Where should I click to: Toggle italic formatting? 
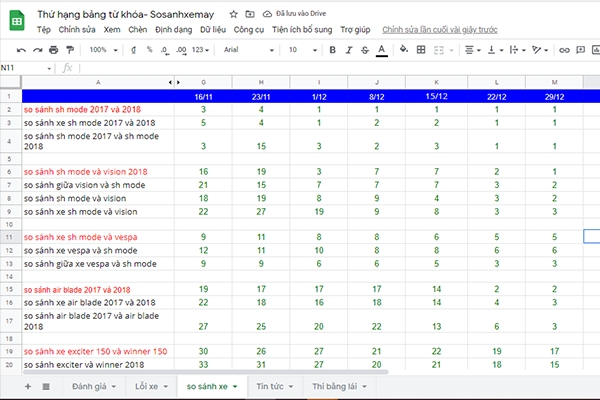(349, 50)
